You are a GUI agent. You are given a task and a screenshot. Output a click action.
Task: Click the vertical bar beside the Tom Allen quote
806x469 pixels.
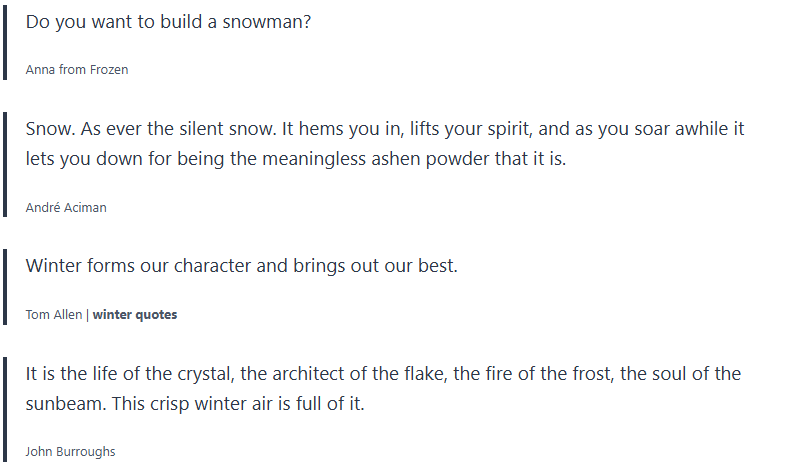point(5,287)
